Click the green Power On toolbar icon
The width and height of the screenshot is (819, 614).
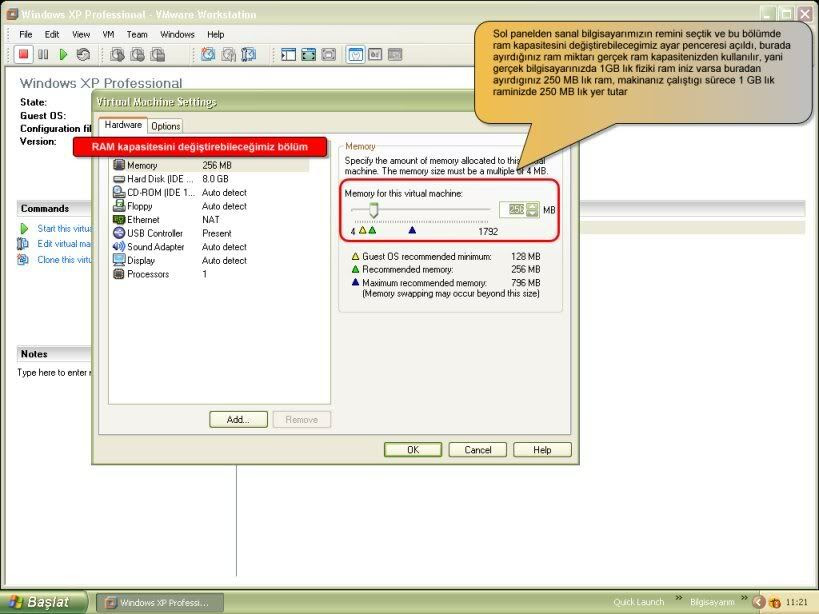[x=63, y=54]
